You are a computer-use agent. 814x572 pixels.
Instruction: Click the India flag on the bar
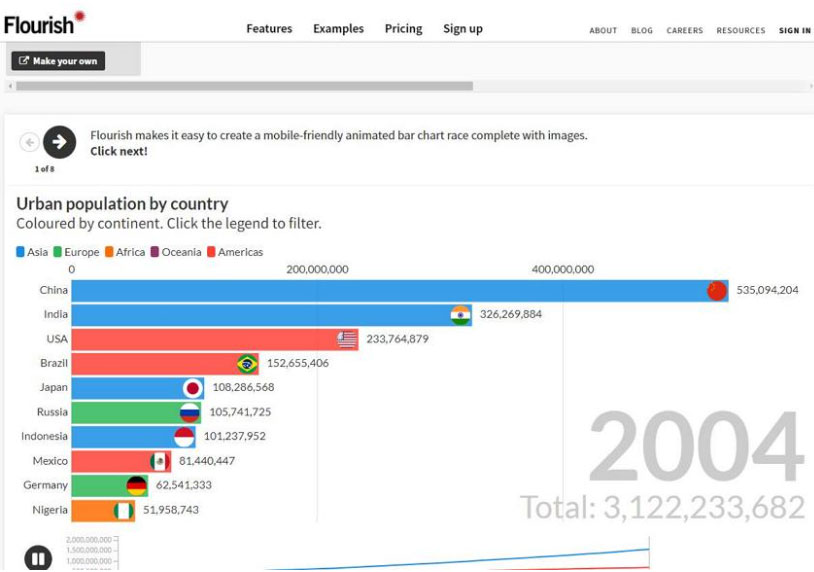(460, 315)
